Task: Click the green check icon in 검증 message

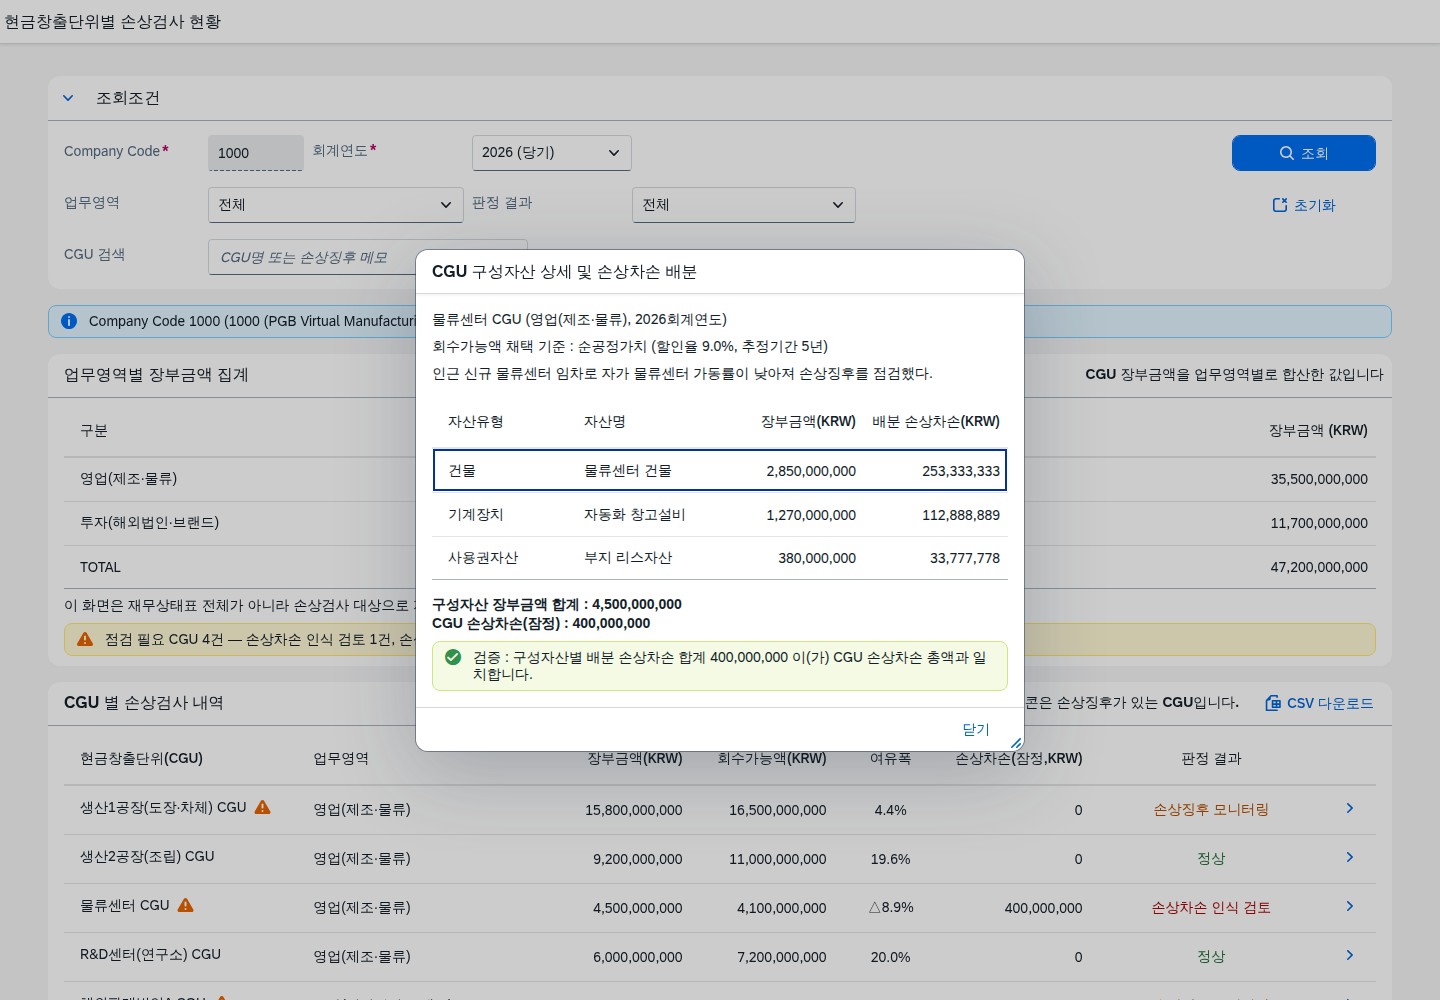Action: pos(453,657)
